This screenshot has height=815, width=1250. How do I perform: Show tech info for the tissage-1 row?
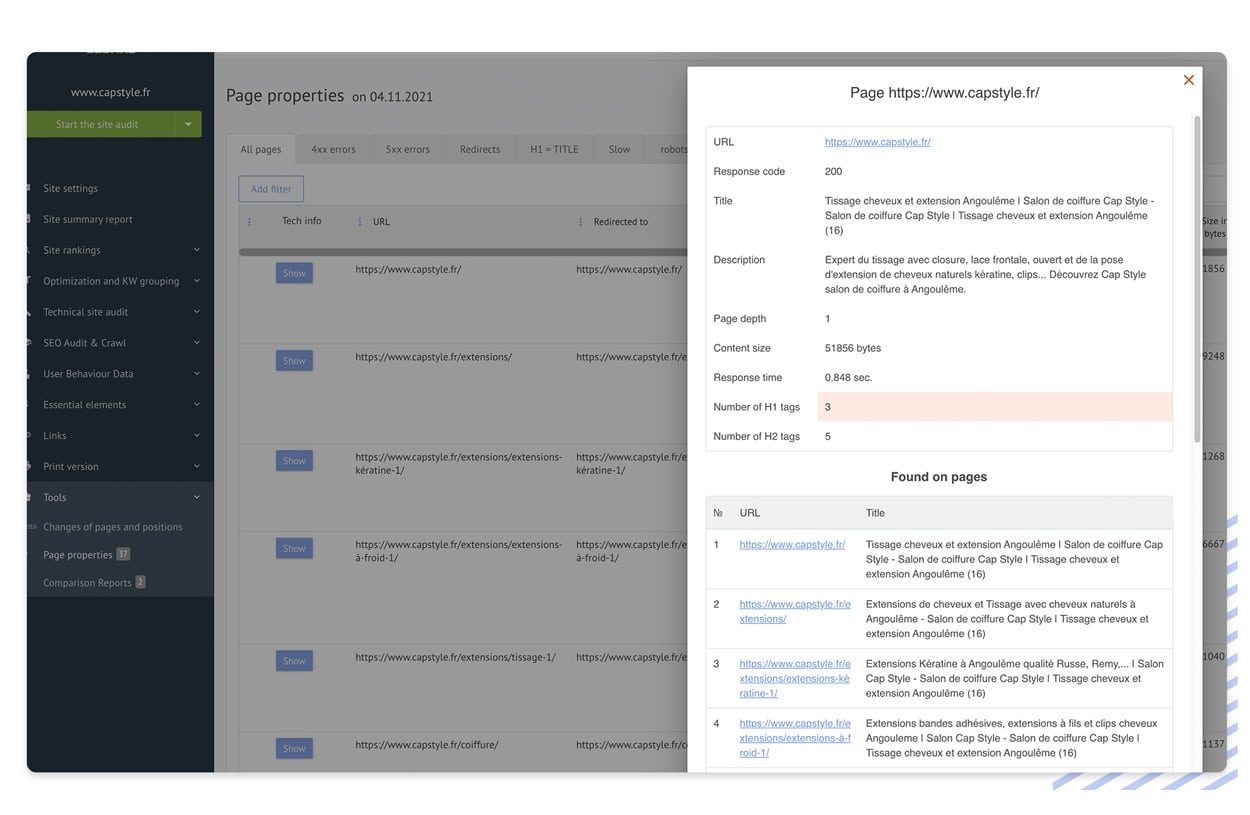[x=294, y=661]
